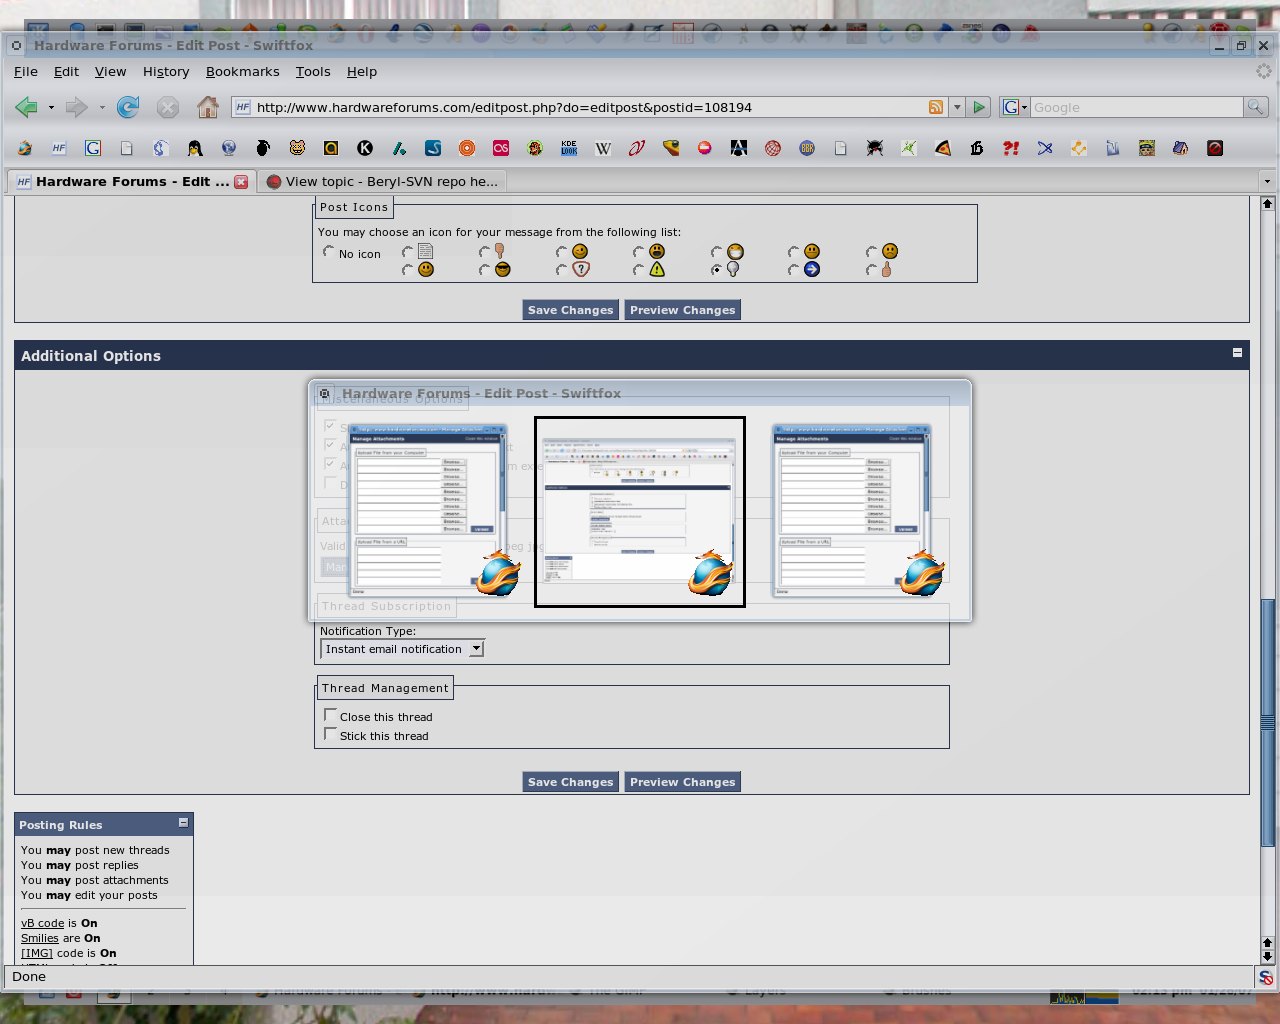This screenshot has height=1024, width=1280.
Task: Collapse the Additional Options section
Action: point(1237,352)
